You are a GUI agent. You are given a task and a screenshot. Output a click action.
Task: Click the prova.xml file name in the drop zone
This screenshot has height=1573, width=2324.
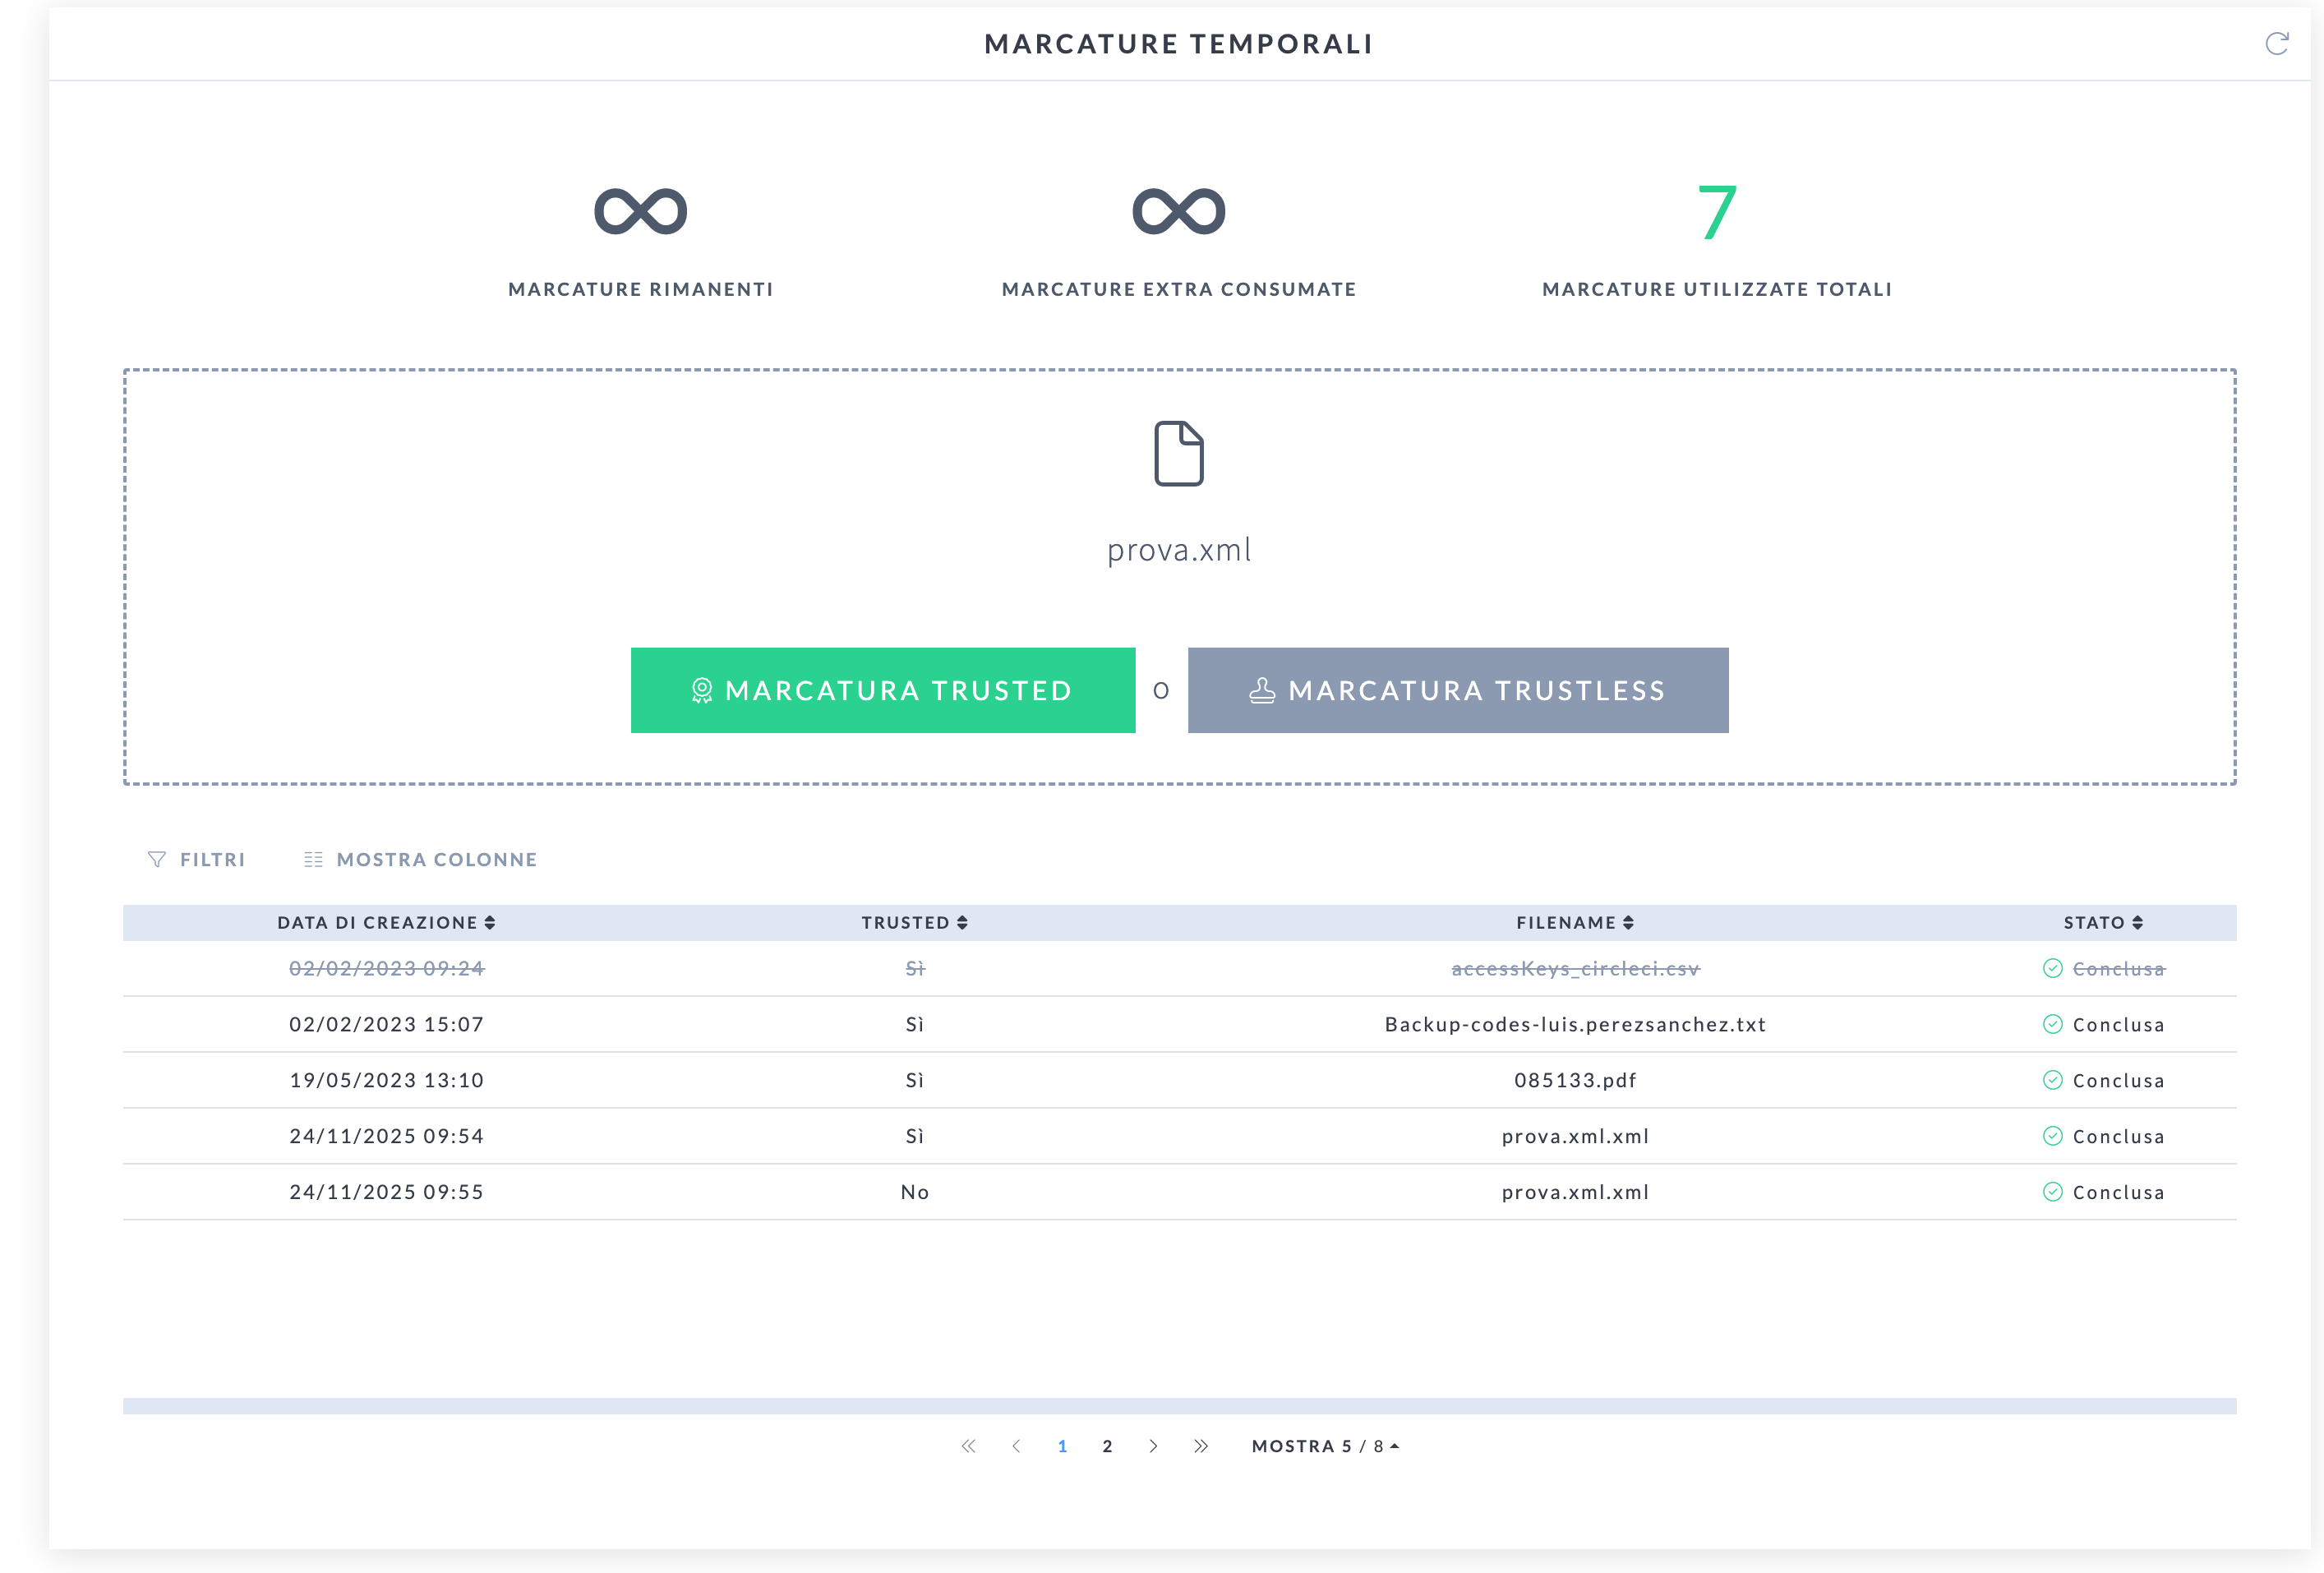1179,550
